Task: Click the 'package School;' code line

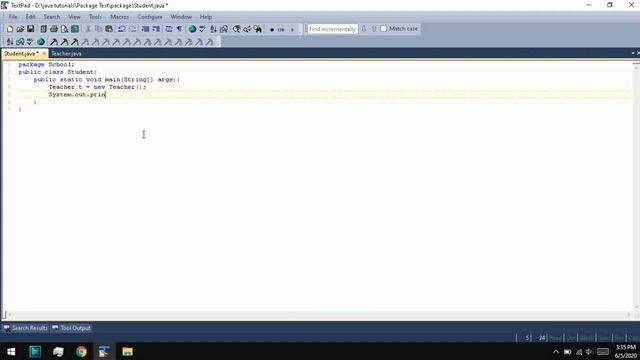Action: point(46,64)
